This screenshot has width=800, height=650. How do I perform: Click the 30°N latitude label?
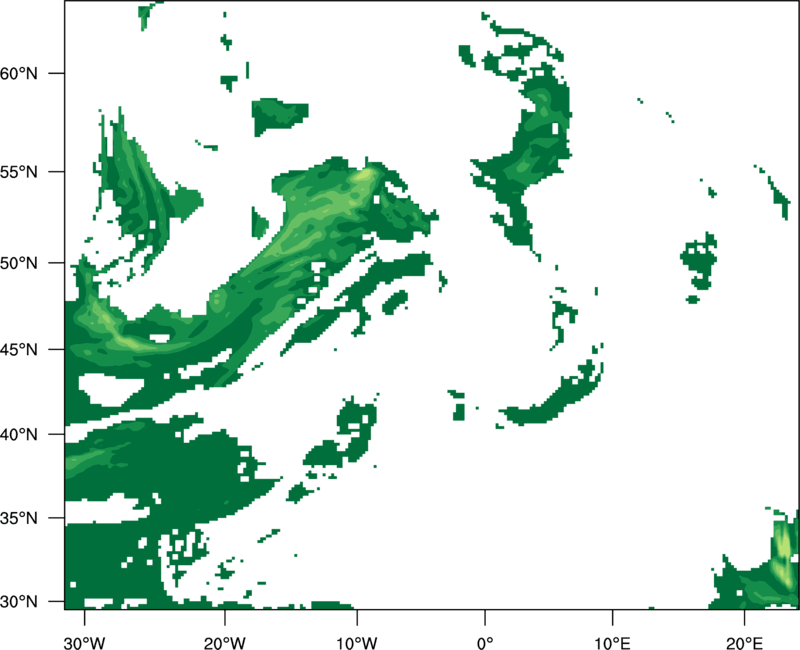[x=19, y=602]
